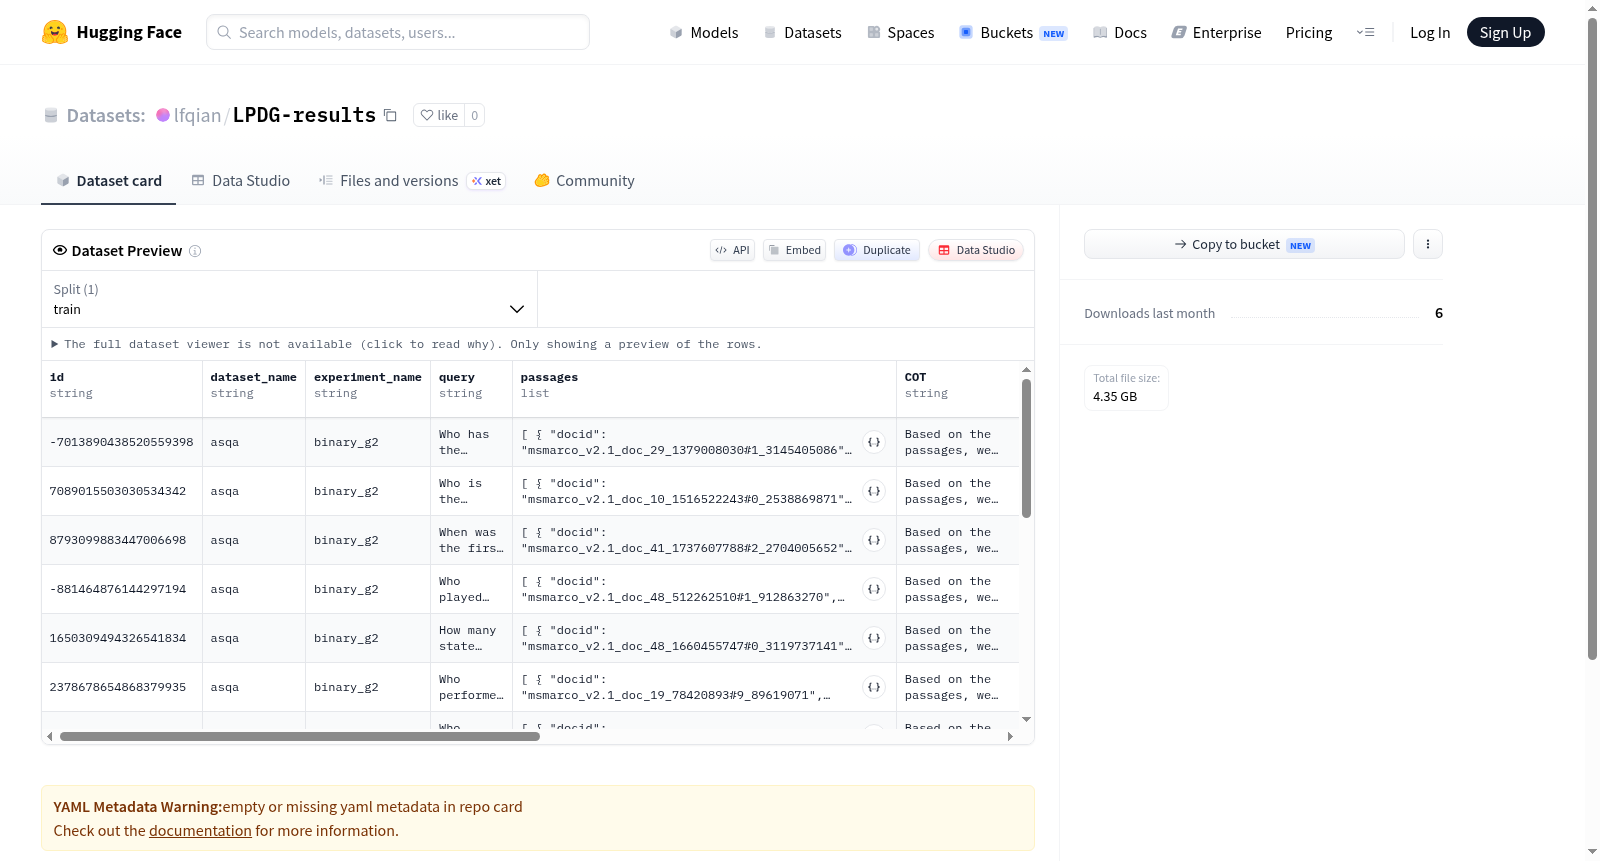Go to Models in the top navigation
This screenshot has width=1600, height=861.
704,32
